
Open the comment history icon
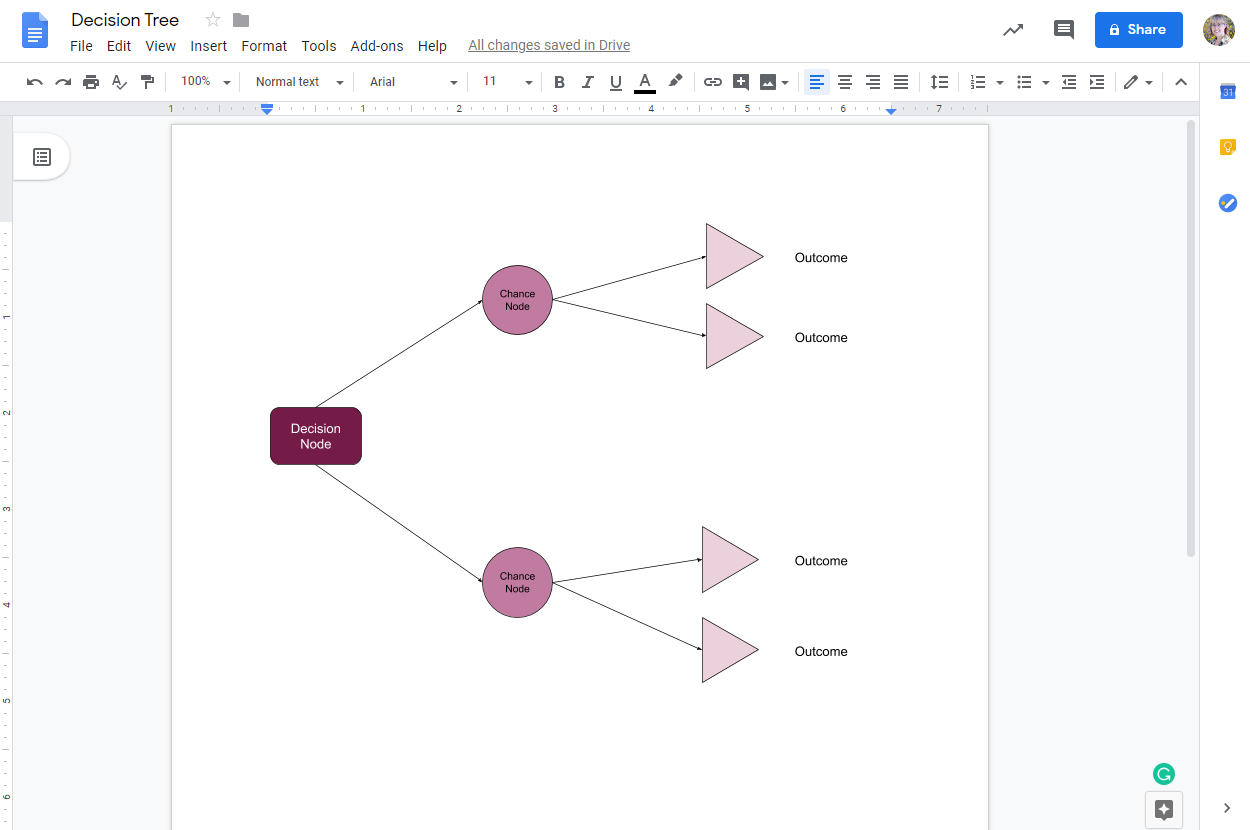(1063, 30)
